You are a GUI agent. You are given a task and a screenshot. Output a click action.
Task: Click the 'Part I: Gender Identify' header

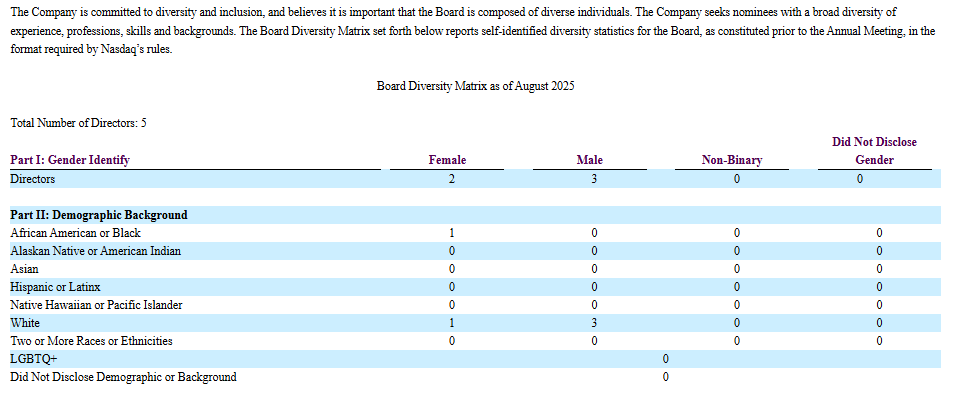pyautogui.click(x=70, y=160)
